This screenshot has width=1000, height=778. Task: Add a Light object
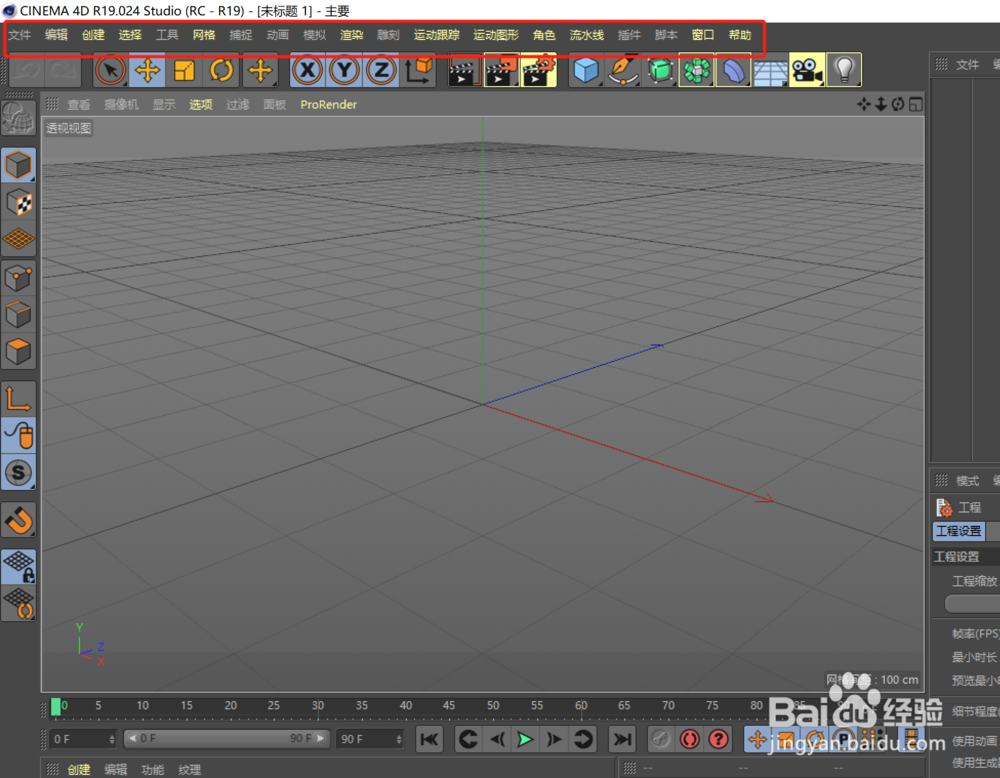pyautogui.click(x=844, y=70)
